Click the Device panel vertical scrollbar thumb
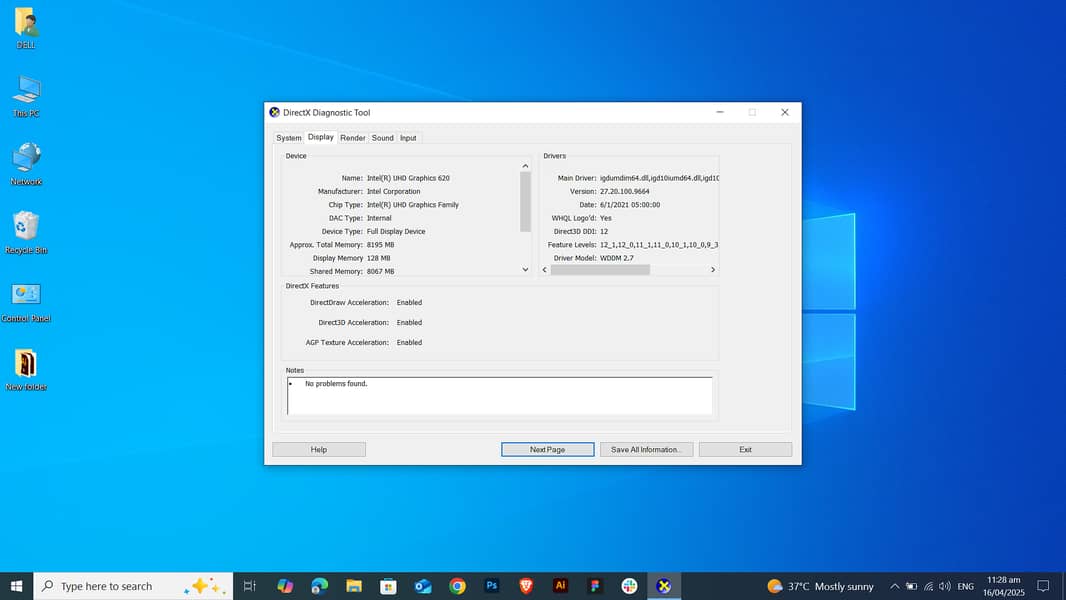This screenshot has width=1066, height=600. (x=525, y=202)
